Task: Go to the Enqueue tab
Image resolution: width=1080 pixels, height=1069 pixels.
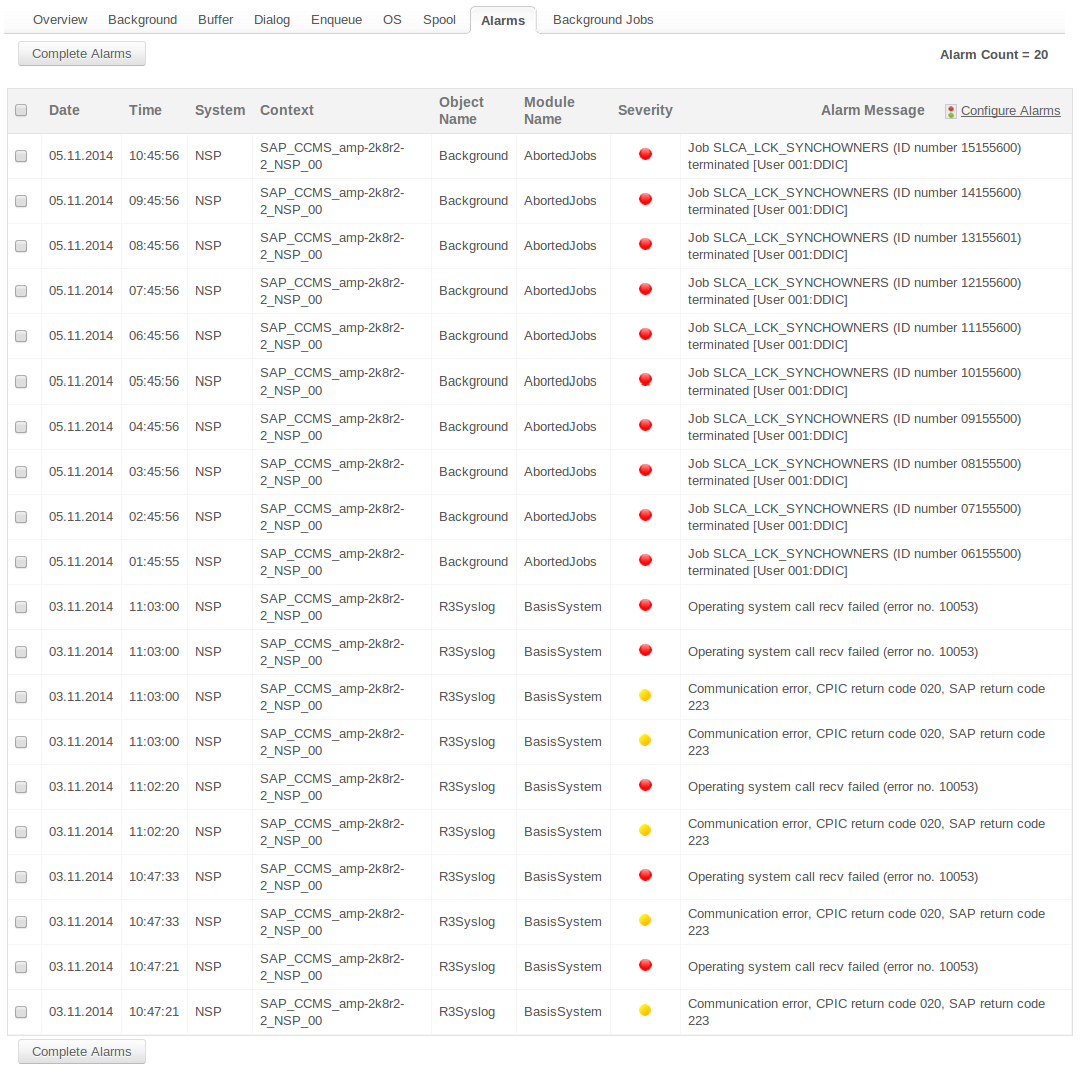Action: 336,20
